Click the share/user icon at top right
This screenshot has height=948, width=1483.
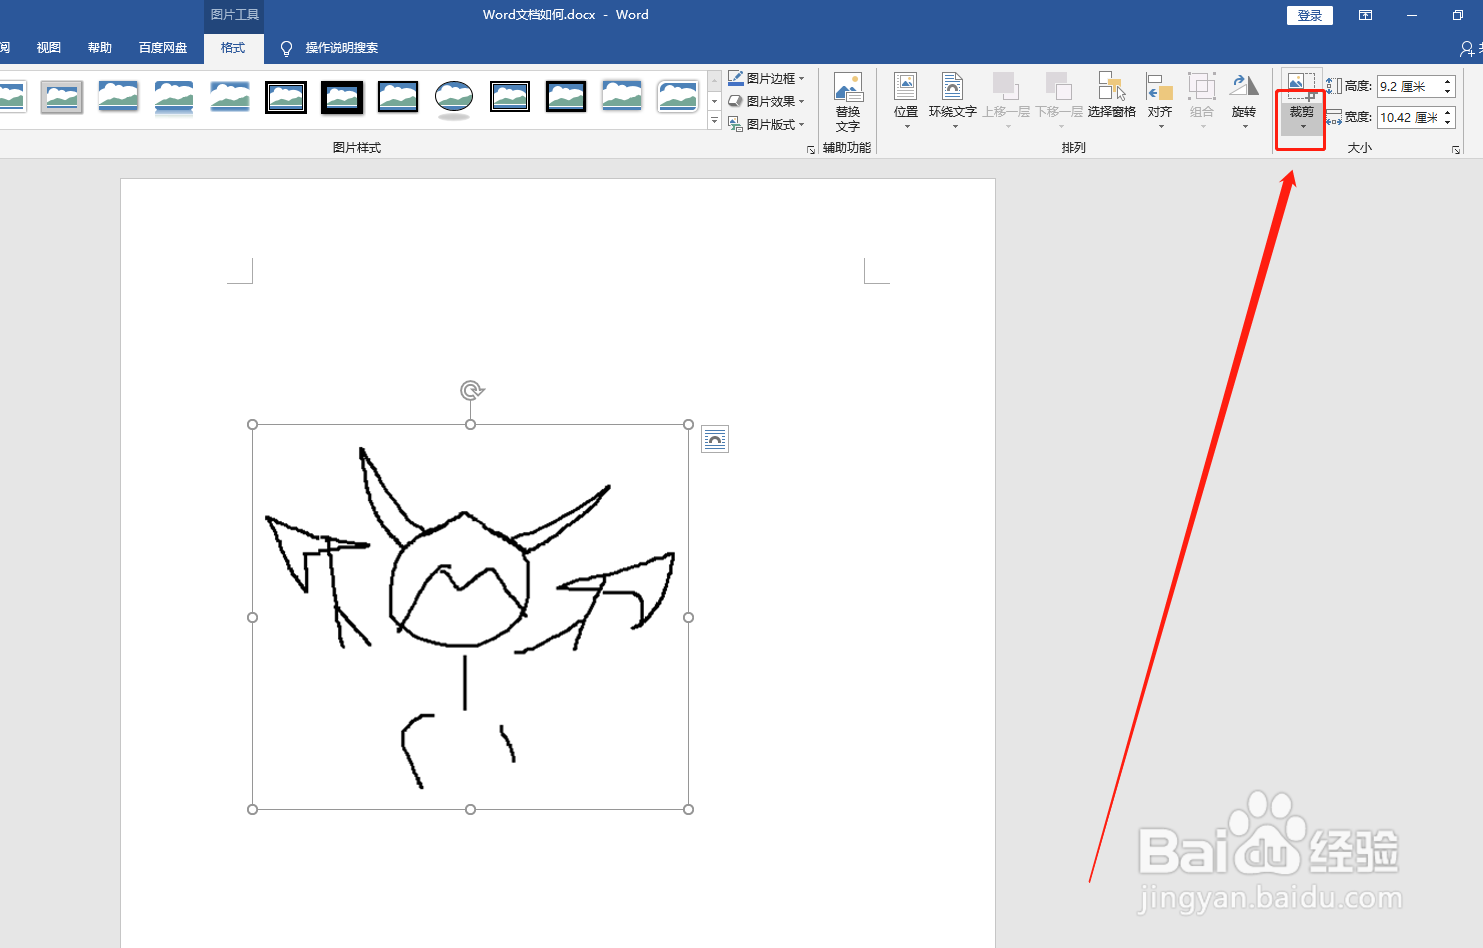1467,48
